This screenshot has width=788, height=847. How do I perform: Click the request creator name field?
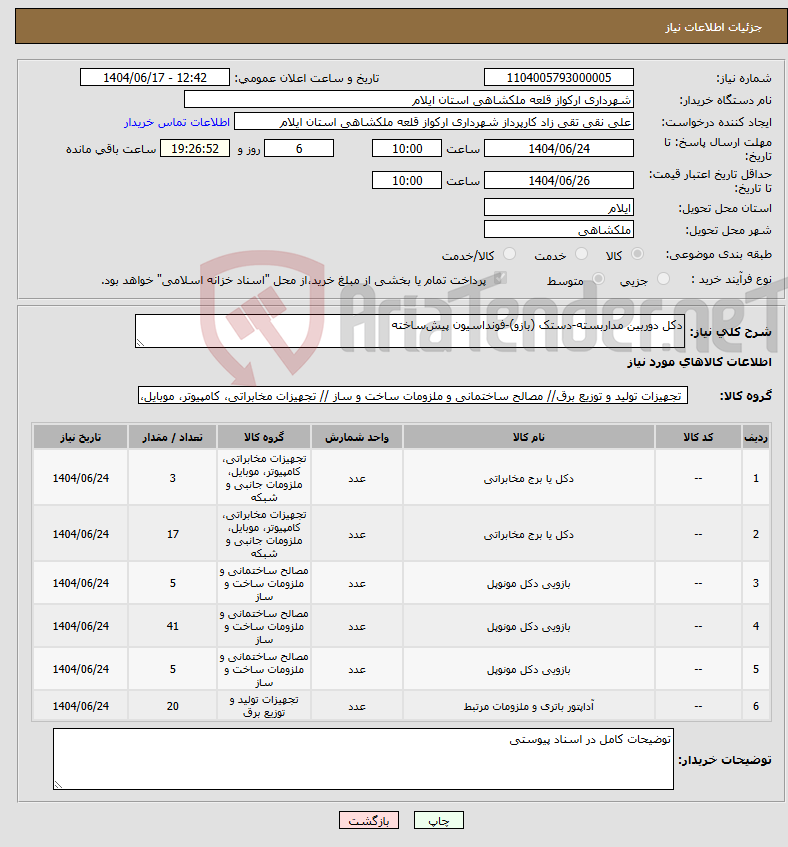tap(434, 122)
